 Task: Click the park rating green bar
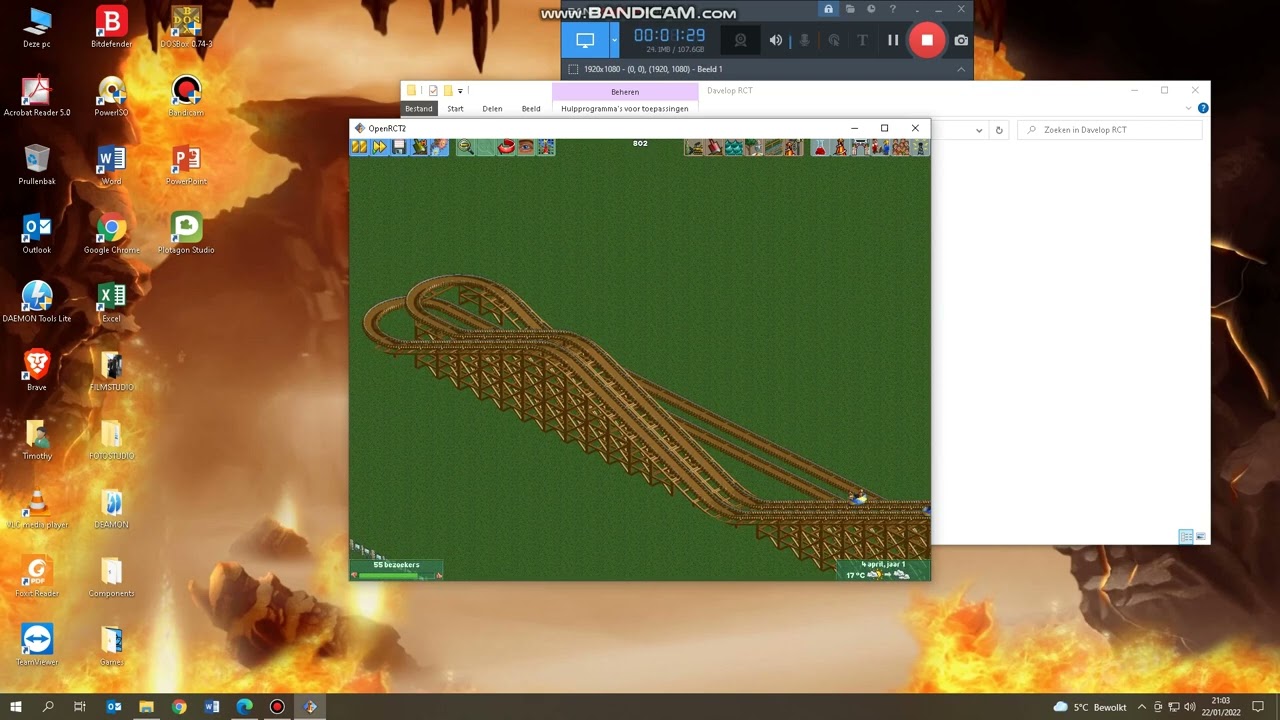tap(388, 575)
